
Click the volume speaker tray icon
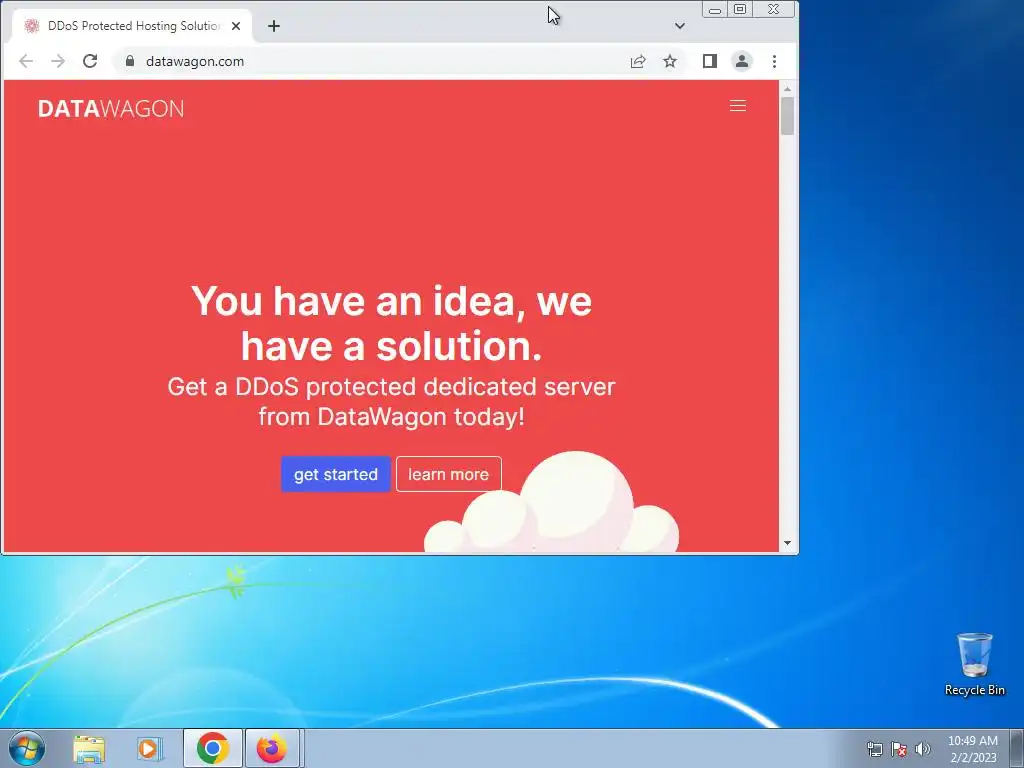coord(923,749)
